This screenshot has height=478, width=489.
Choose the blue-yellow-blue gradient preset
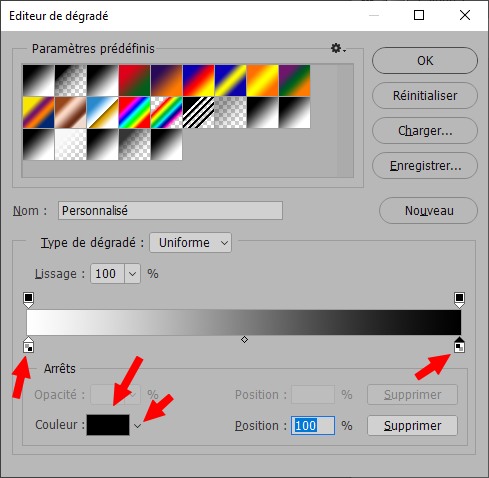[231, 81]
